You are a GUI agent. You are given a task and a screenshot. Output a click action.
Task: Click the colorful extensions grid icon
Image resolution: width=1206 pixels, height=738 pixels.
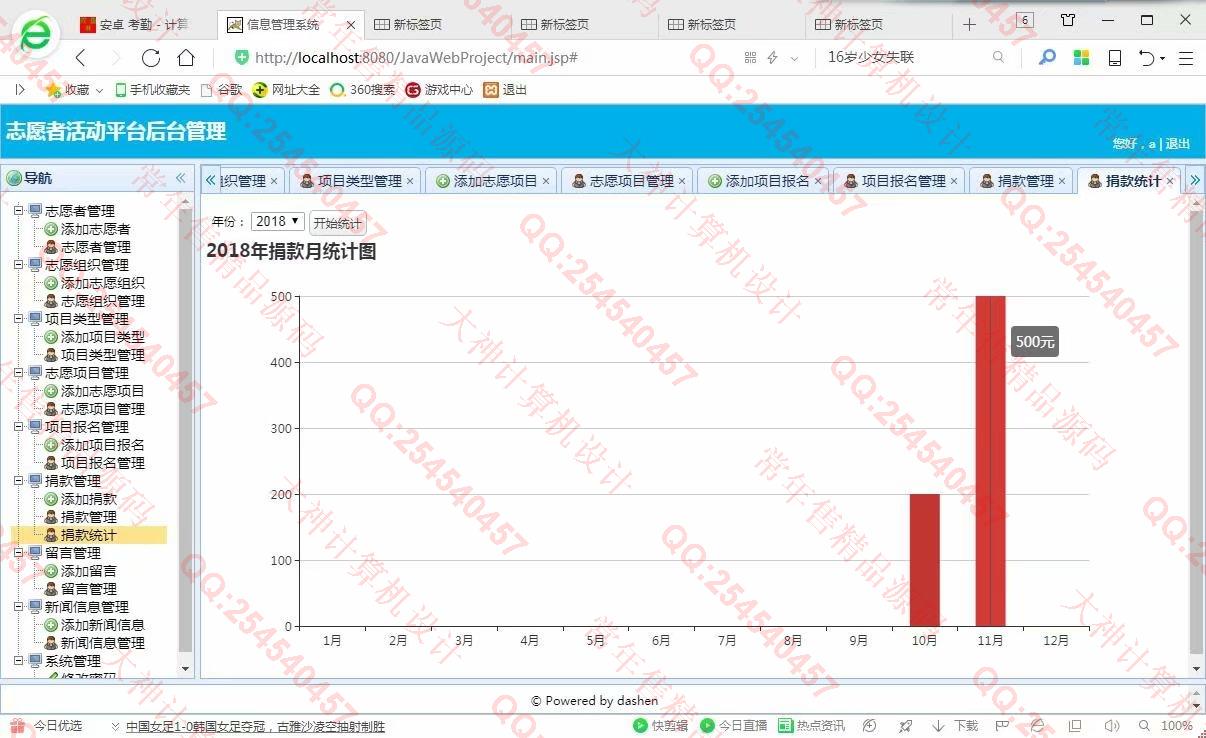pyautogui.click(x=1081, y=58)
